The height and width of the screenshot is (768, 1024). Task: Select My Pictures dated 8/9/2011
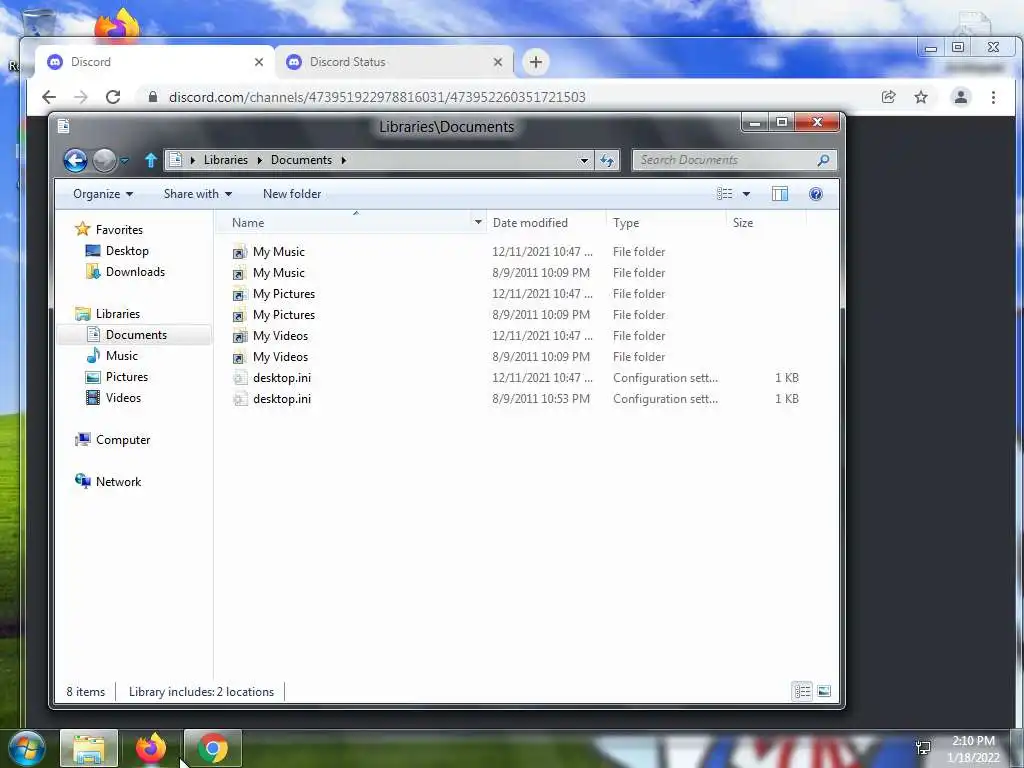pos(284,315)
